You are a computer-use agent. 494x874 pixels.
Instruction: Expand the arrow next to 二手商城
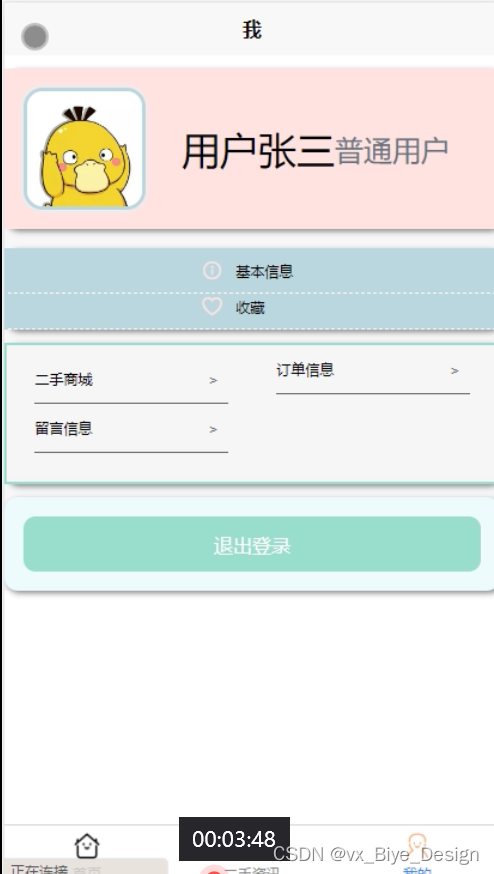tap(213, 381)
